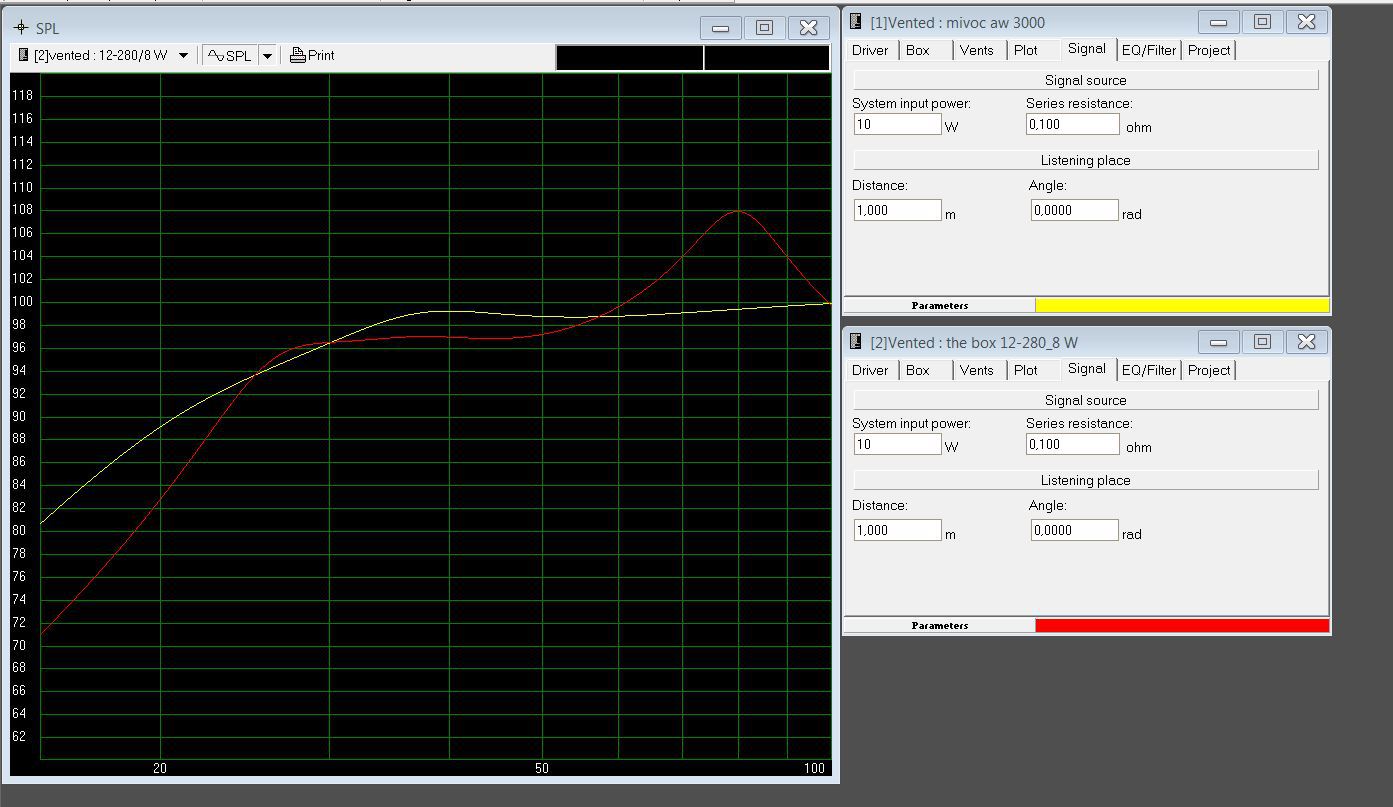Click Angle field in the box 12-280 window
Viewport: 1393px width, 807px height.
click(x=1074, y=530)
